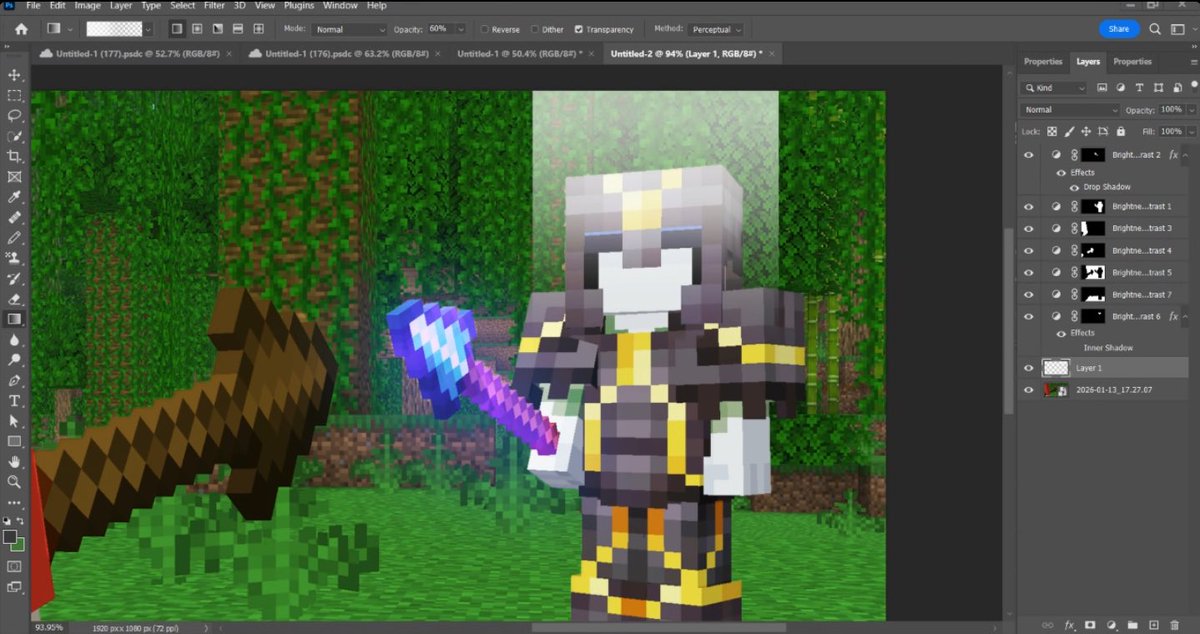This screenshot has width=1200, height=634.
Task: Choose the Angle Gradient style icon
Action: tap(219, 29)
